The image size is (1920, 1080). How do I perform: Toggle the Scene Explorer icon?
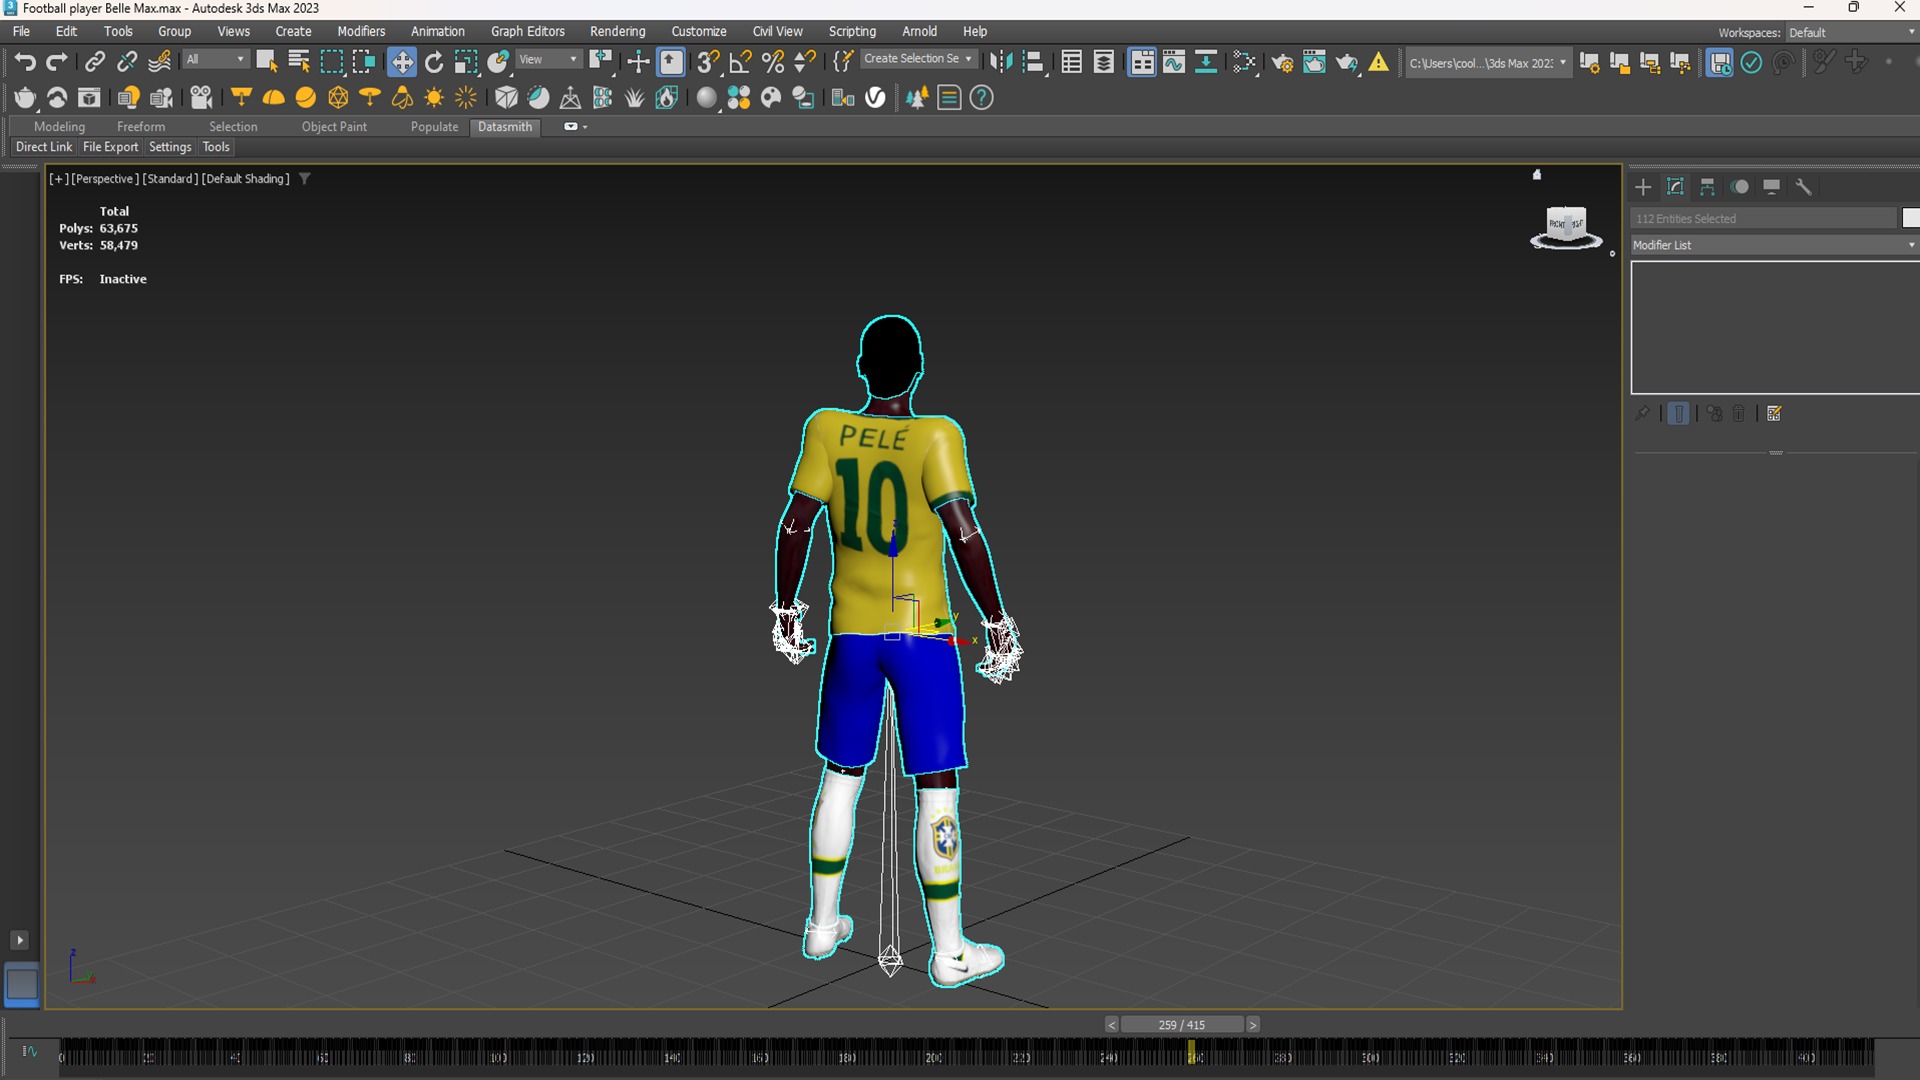pos(1071,62)
